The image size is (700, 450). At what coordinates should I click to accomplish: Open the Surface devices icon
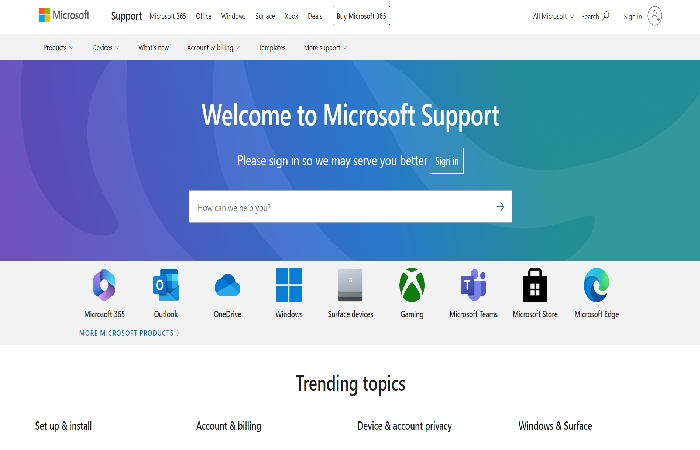pos(350,285)
